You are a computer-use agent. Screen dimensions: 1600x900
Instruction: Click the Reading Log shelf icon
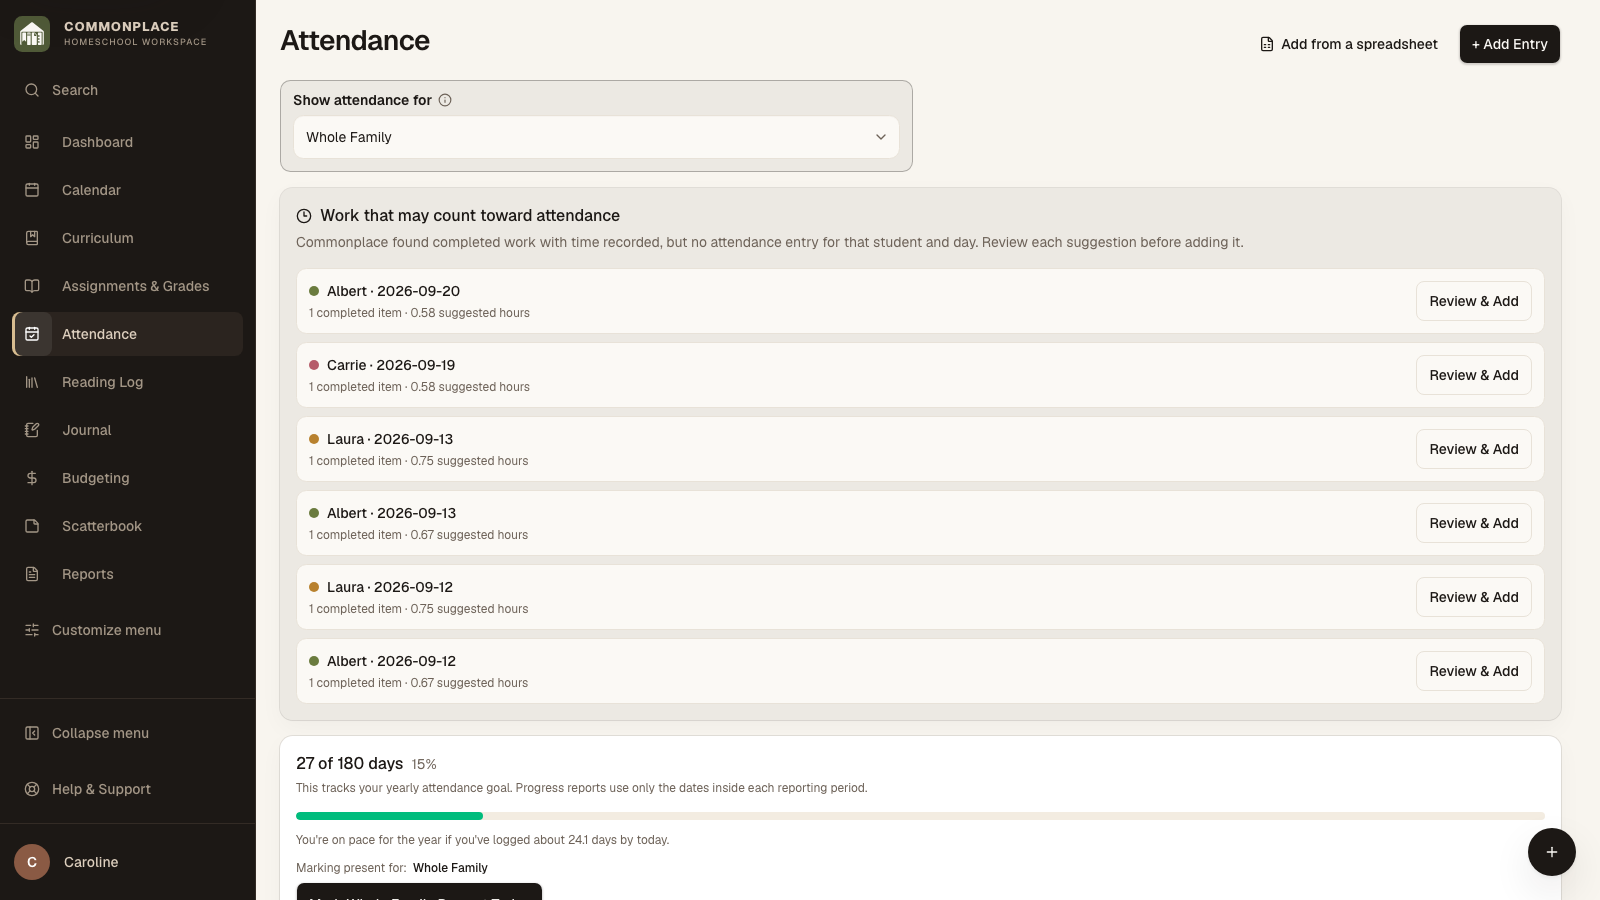(32, 382)
